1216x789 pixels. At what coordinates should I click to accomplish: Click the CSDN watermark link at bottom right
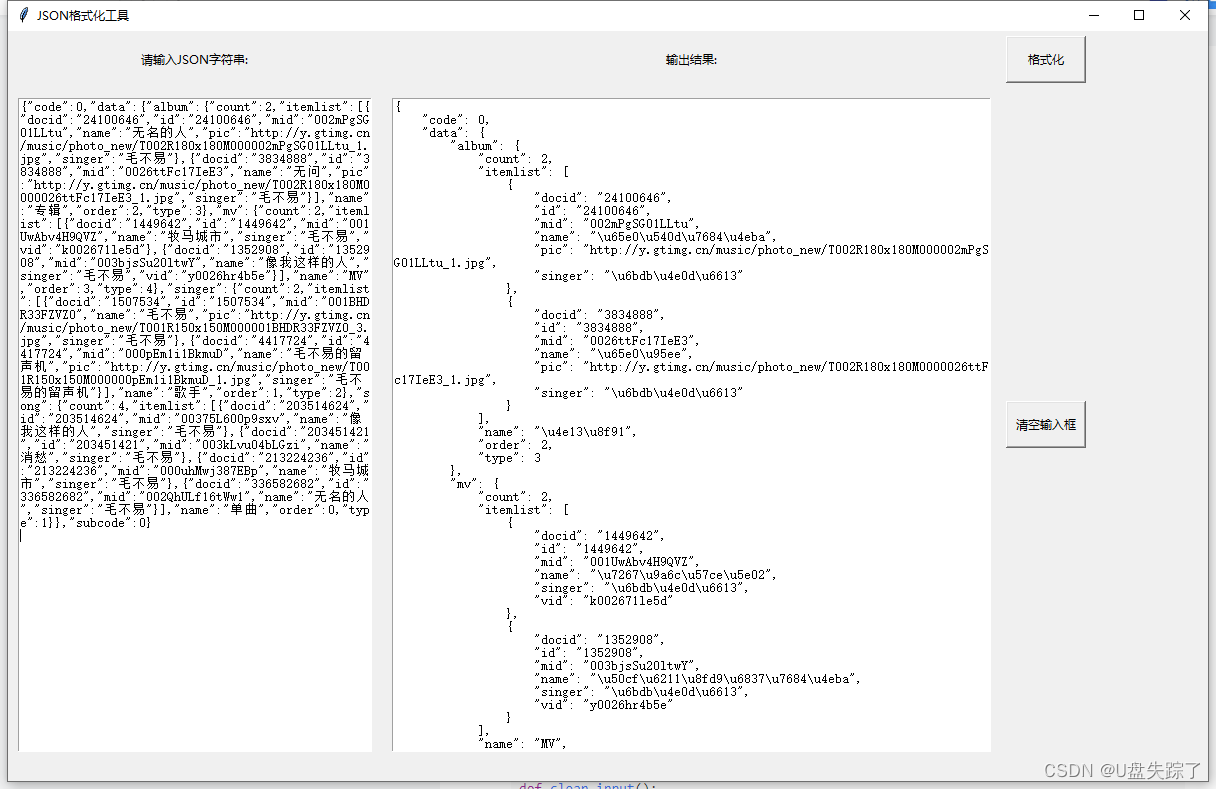click(1125, 770)
